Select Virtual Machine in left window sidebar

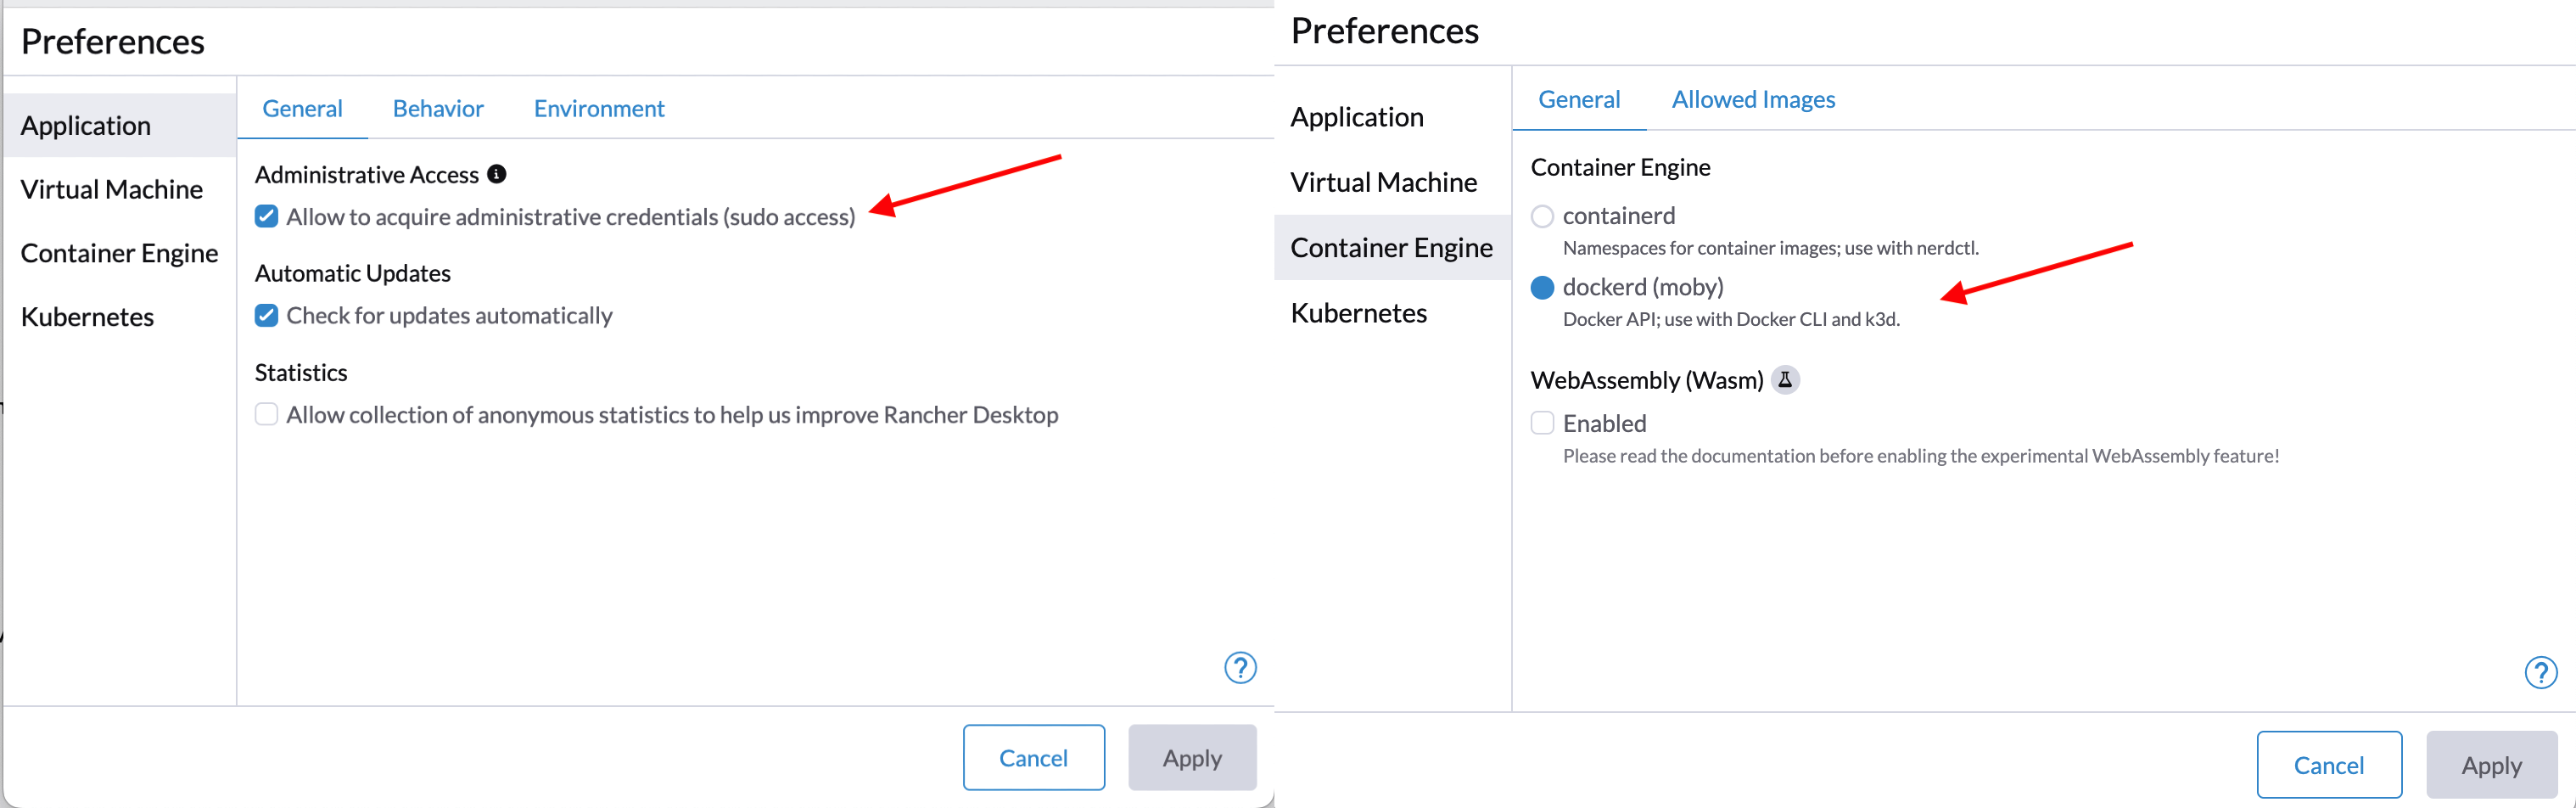click(x=112, y=189)
